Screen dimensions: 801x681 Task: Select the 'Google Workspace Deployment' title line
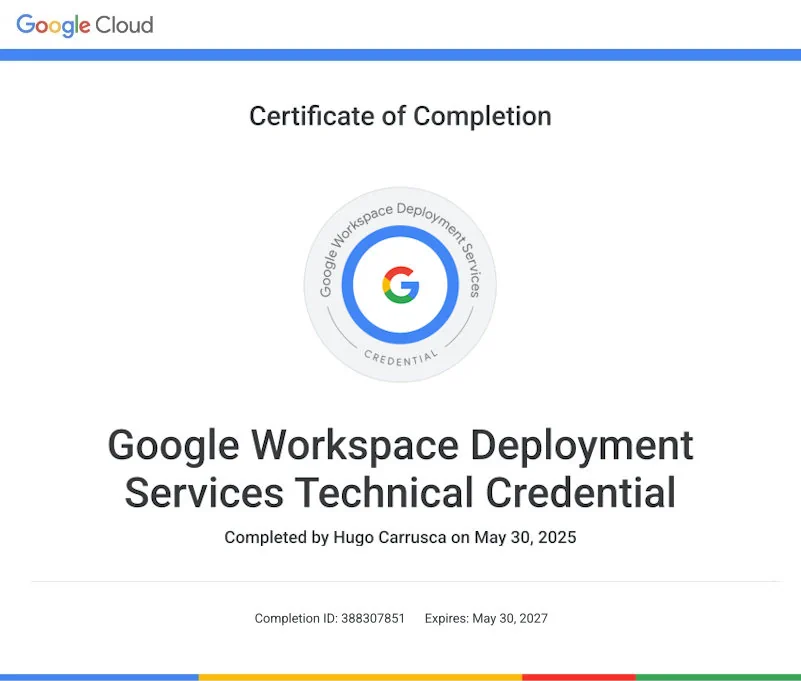(400, 446)
